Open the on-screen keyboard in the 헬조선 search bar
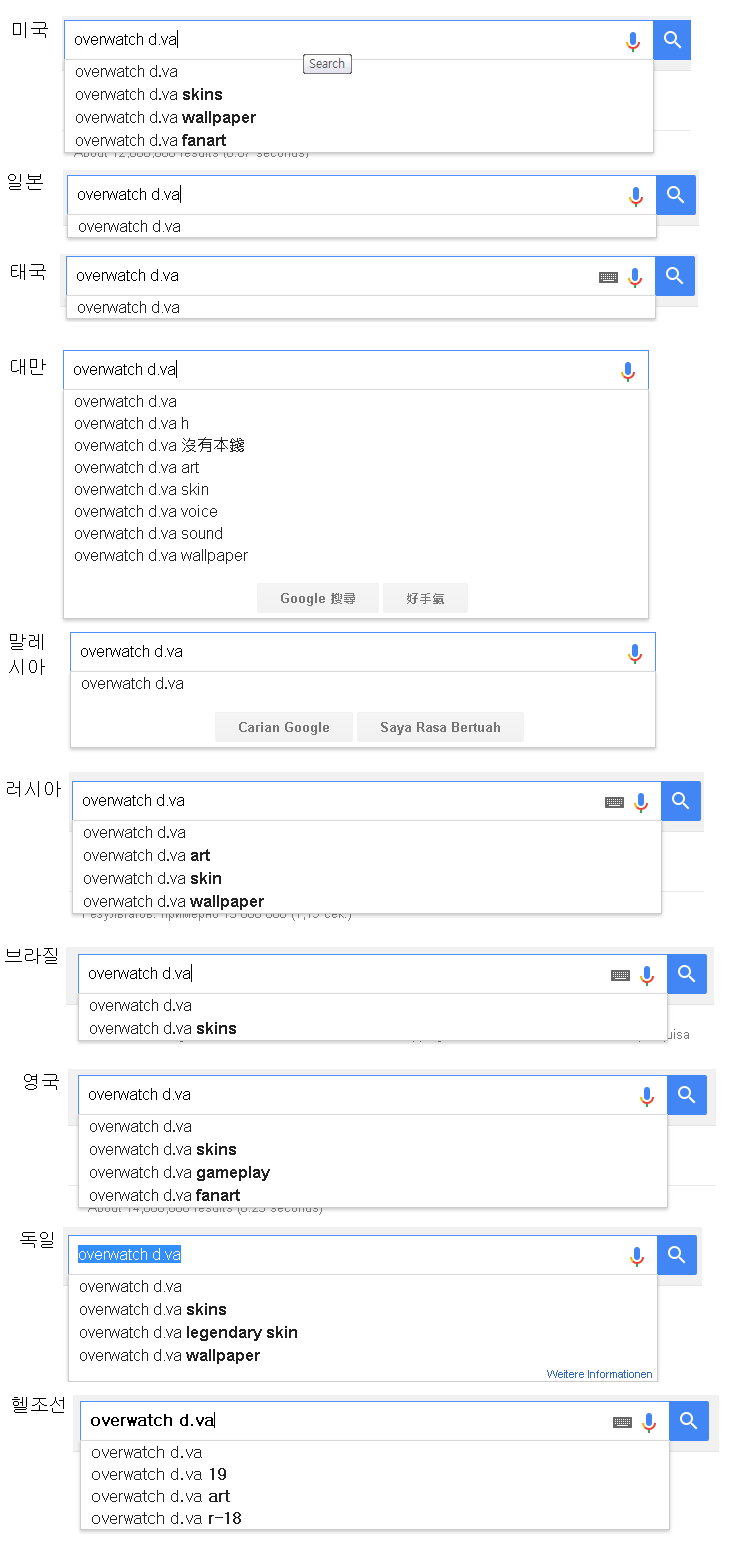The width and height of the screenshot is (740, 1548). pyautogui.click(x=622, y=1422)
